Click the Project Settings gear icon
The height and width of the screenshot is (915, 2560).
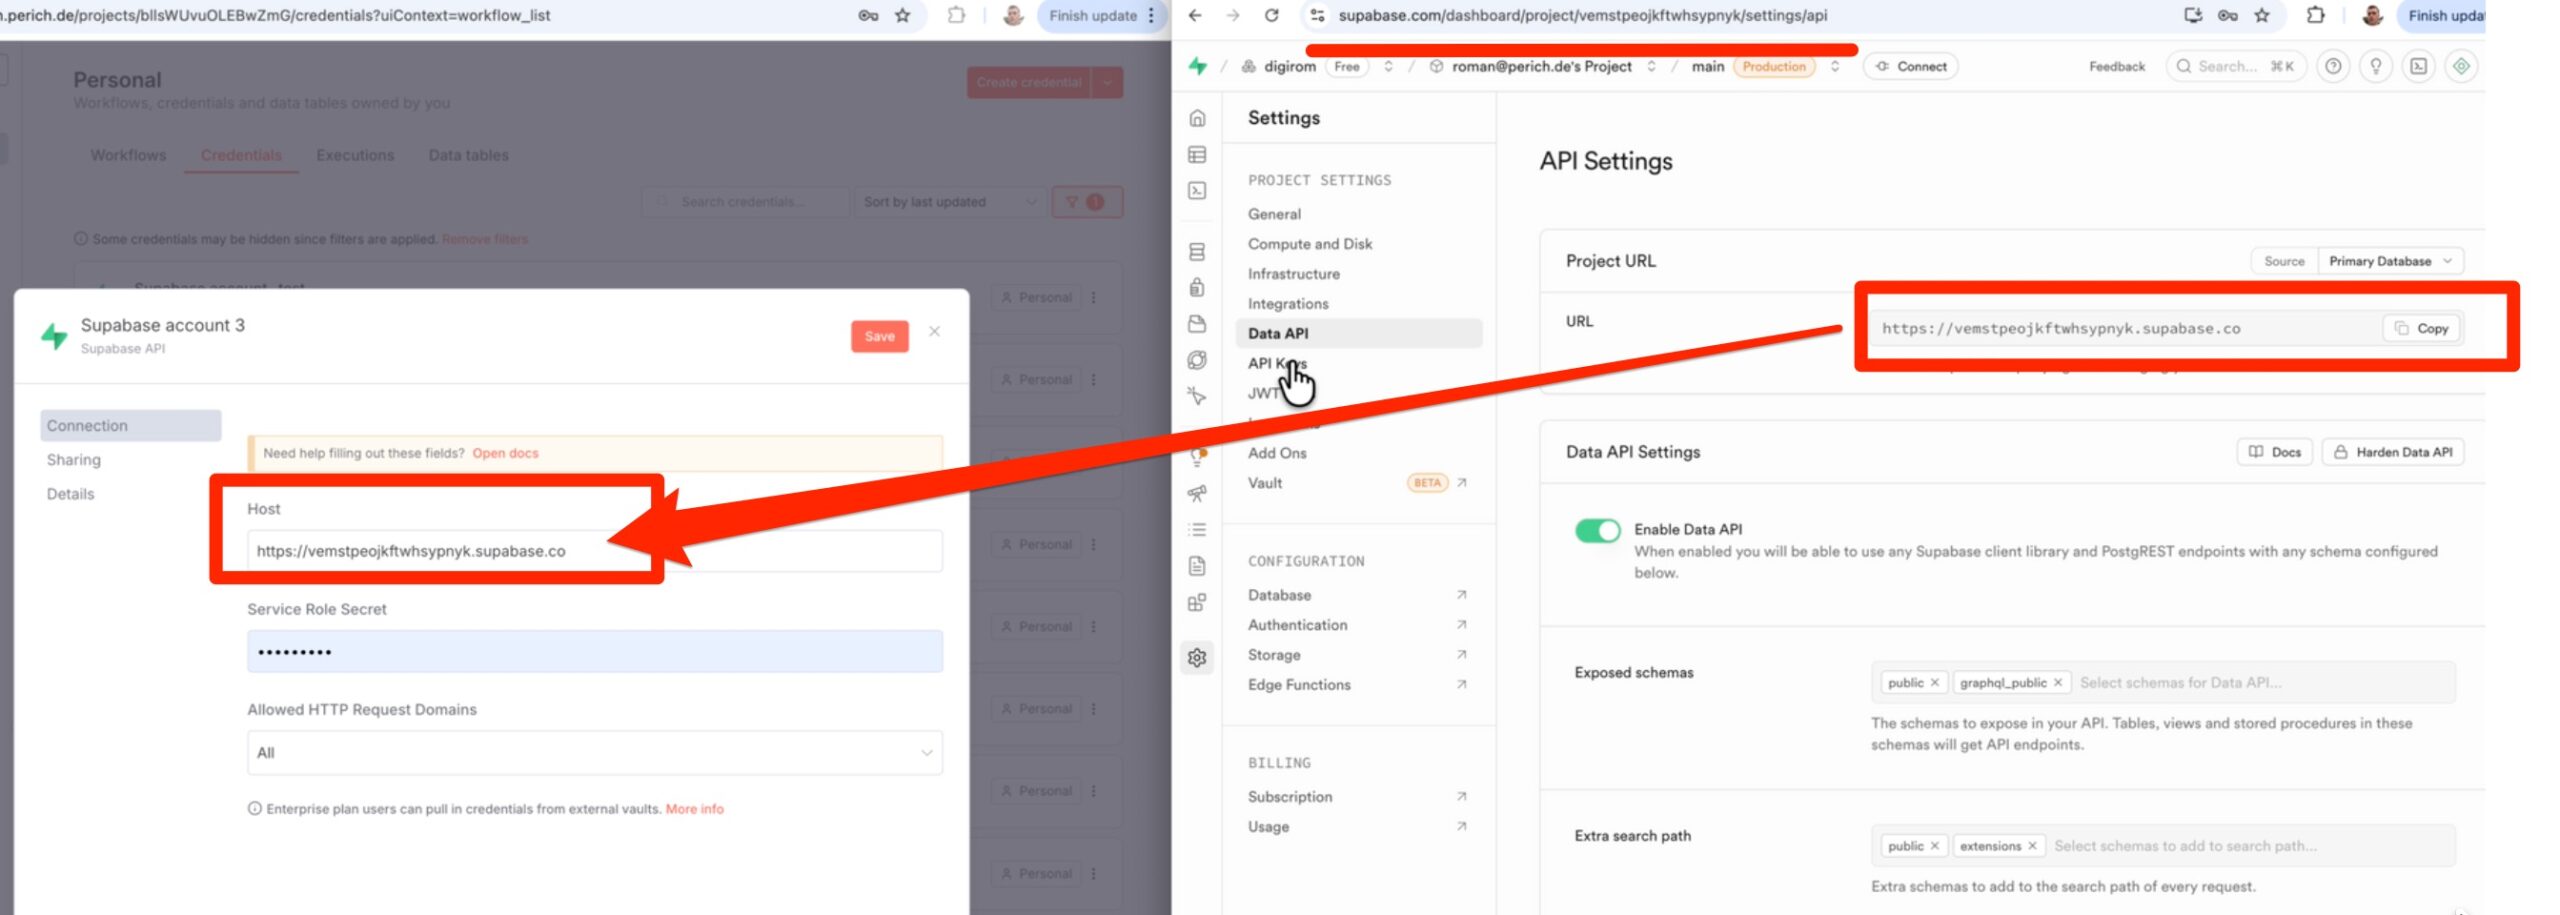coord(1197,658)
